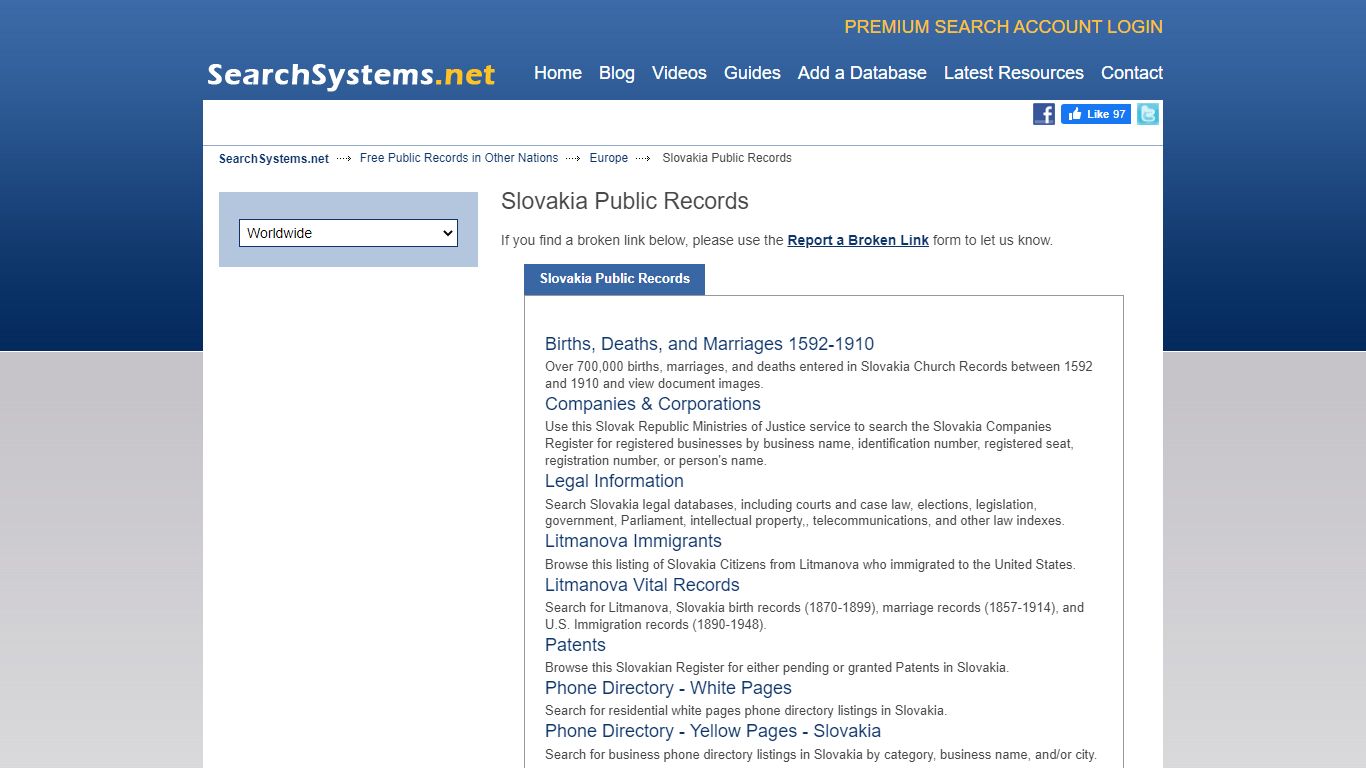
Task: Like the page with Facebook Like button
Action: click(x=1096, y=114)
